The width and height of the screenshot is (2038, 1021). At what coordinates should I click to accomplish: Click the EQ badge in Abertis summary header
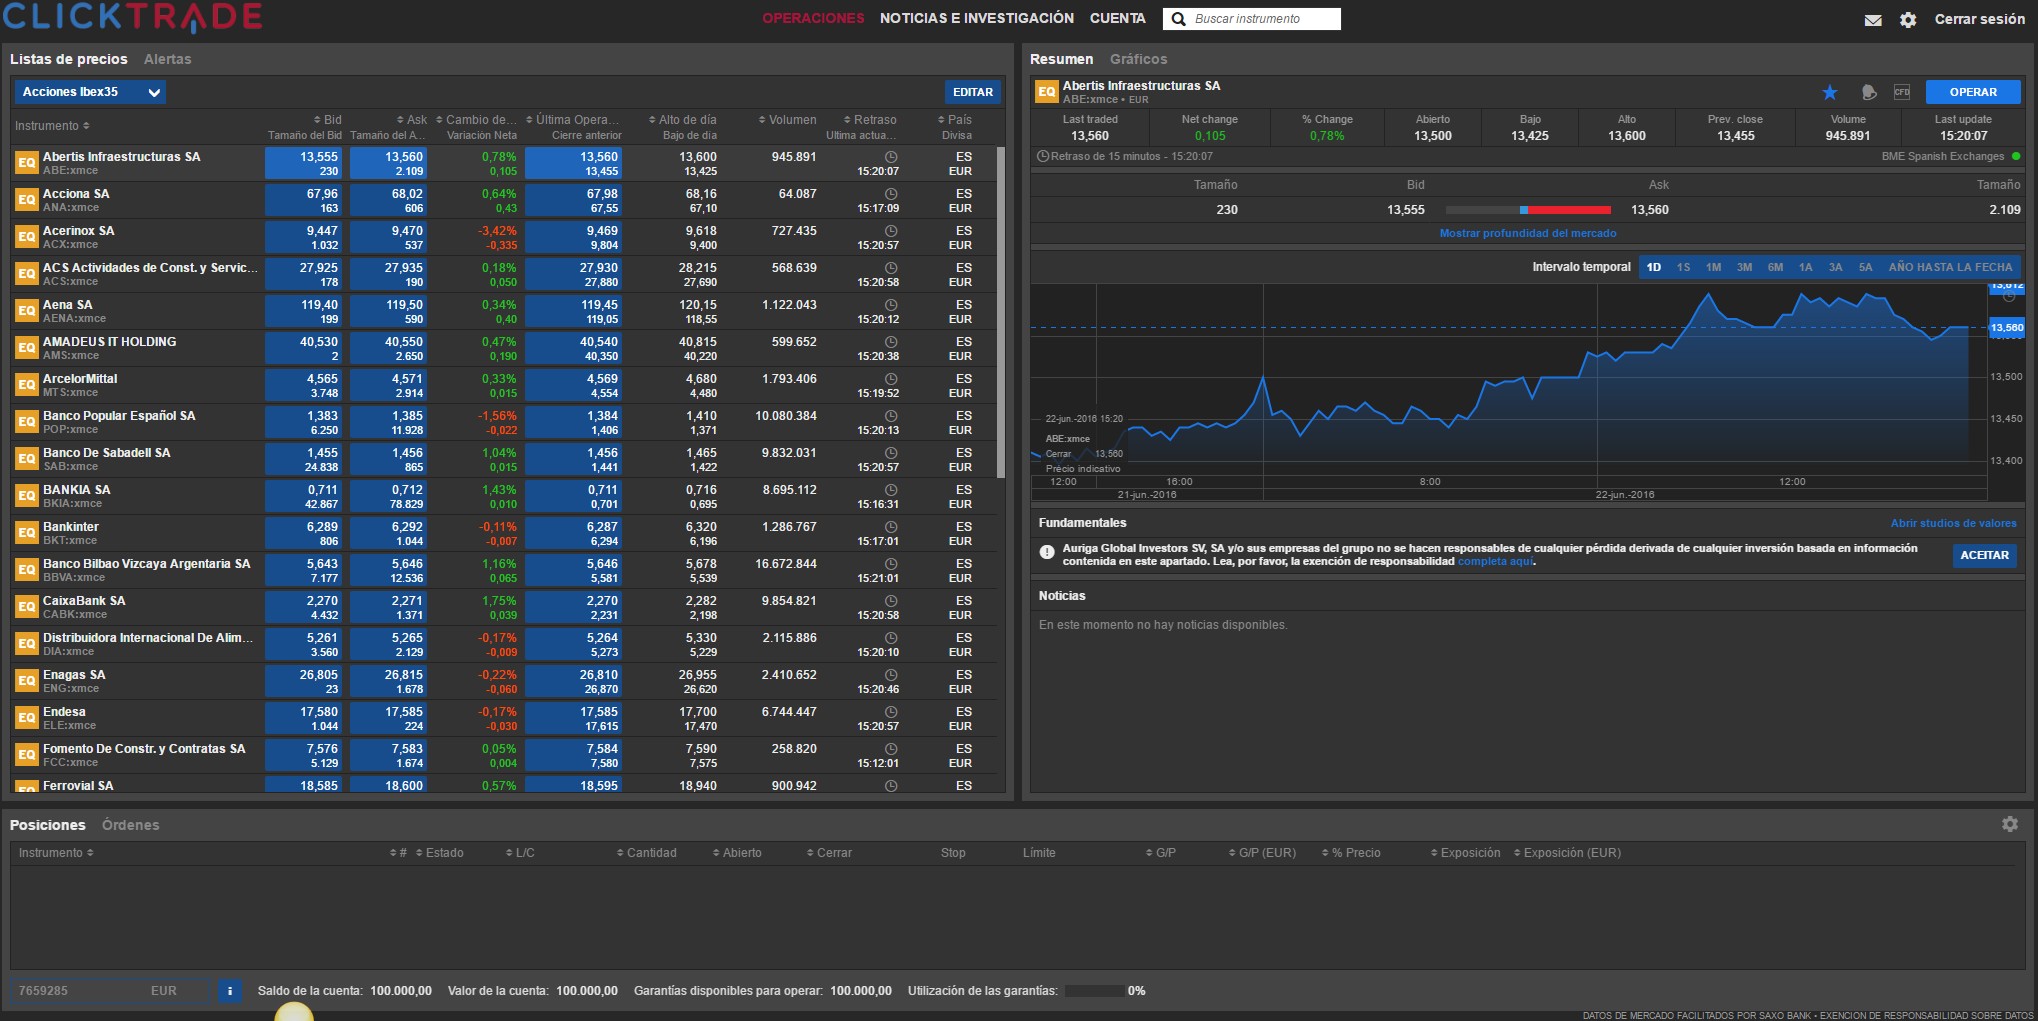pyautogui.click(x=1046, y=92)
